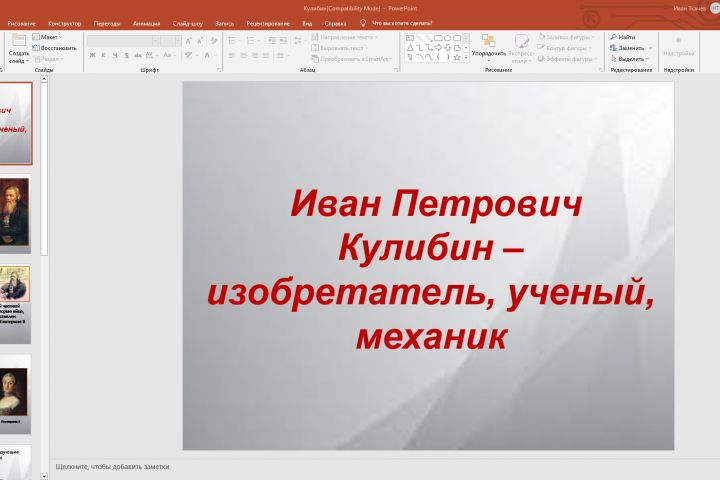Switch to the Анимация tab
The height and width of the screenshot is (480, 720).
coord(146,23)
